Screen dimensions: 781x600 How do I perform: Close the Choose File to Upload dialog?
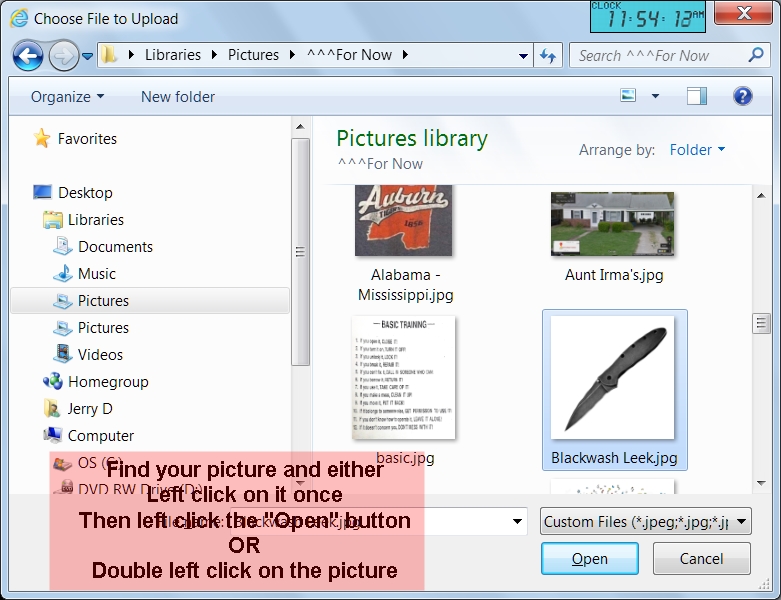743,12
